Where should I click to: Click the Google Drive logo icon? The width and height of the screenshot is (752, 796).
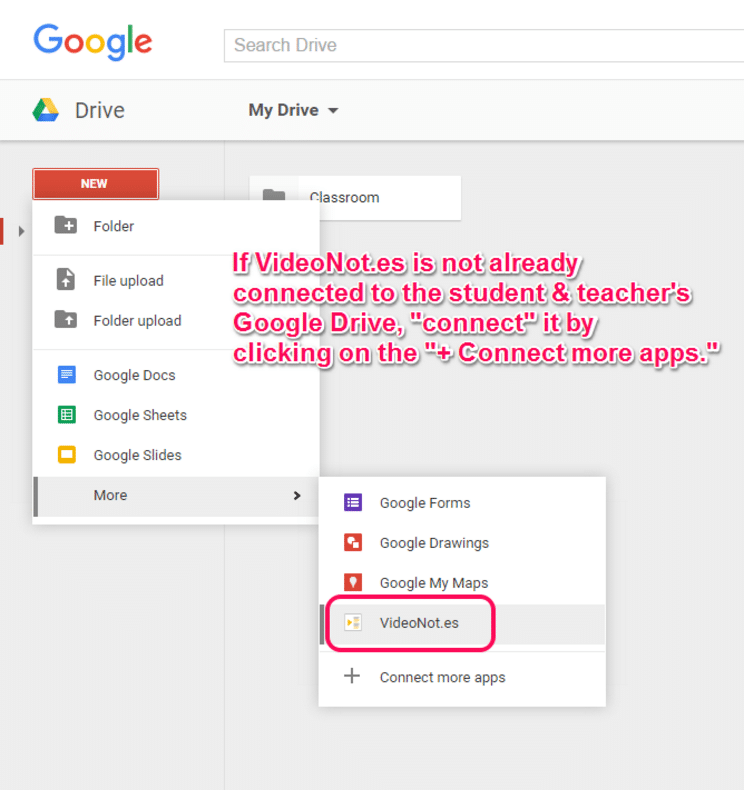46,110
